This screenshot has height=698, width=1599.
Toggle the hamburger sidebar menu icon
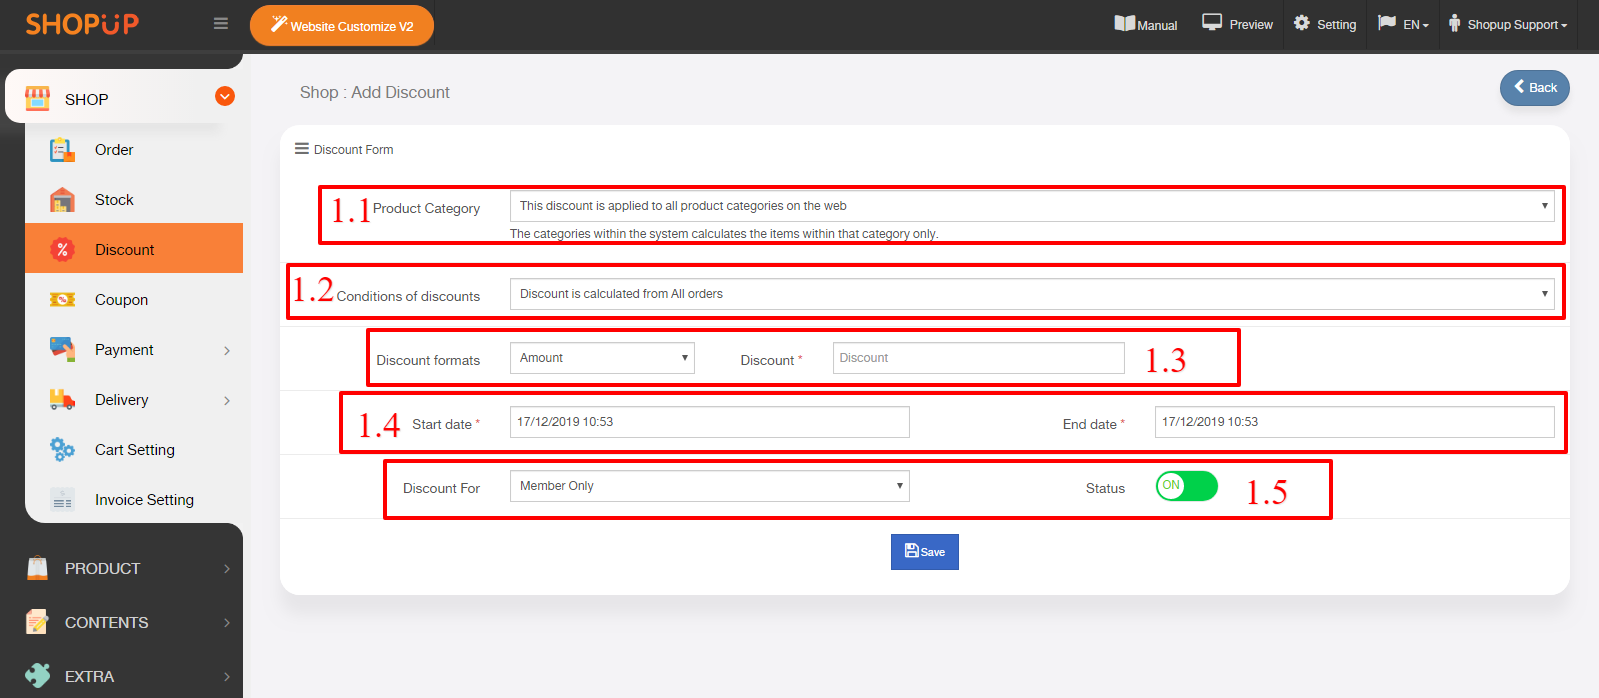221,24
